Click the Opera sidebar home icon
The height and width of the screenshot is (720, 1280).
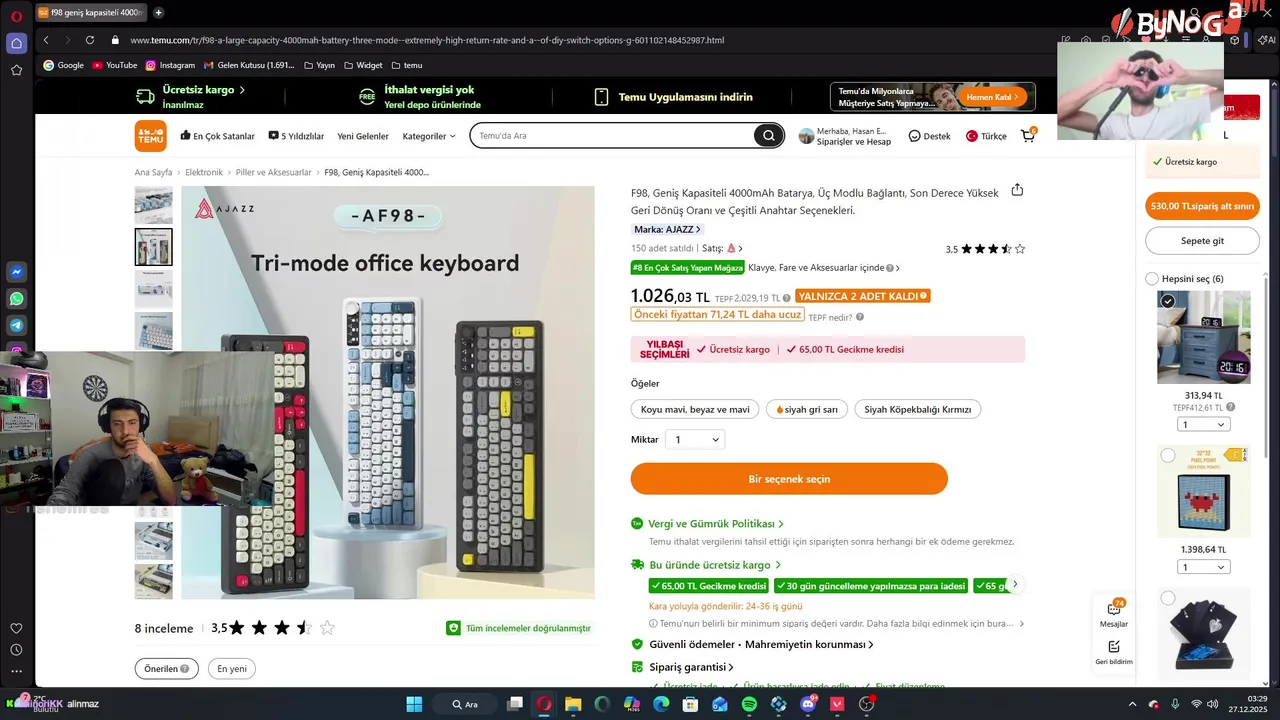point(16,43)
